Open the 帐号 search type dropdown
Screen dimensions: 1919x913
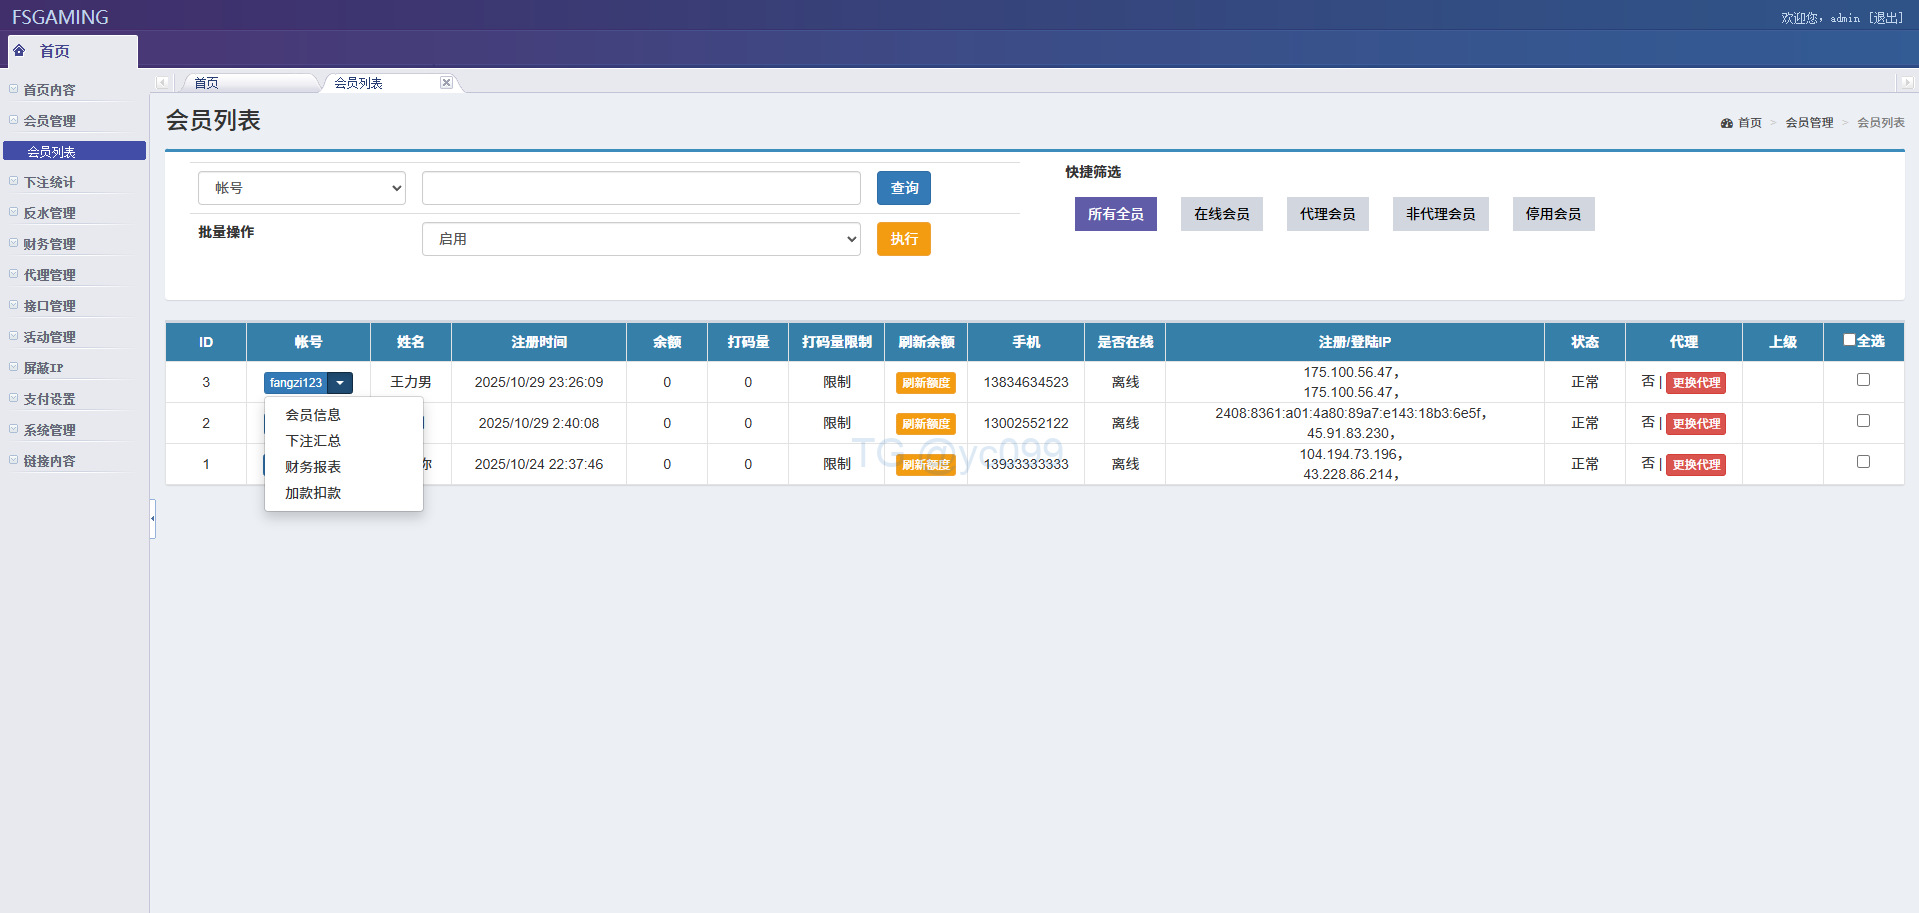302,188
